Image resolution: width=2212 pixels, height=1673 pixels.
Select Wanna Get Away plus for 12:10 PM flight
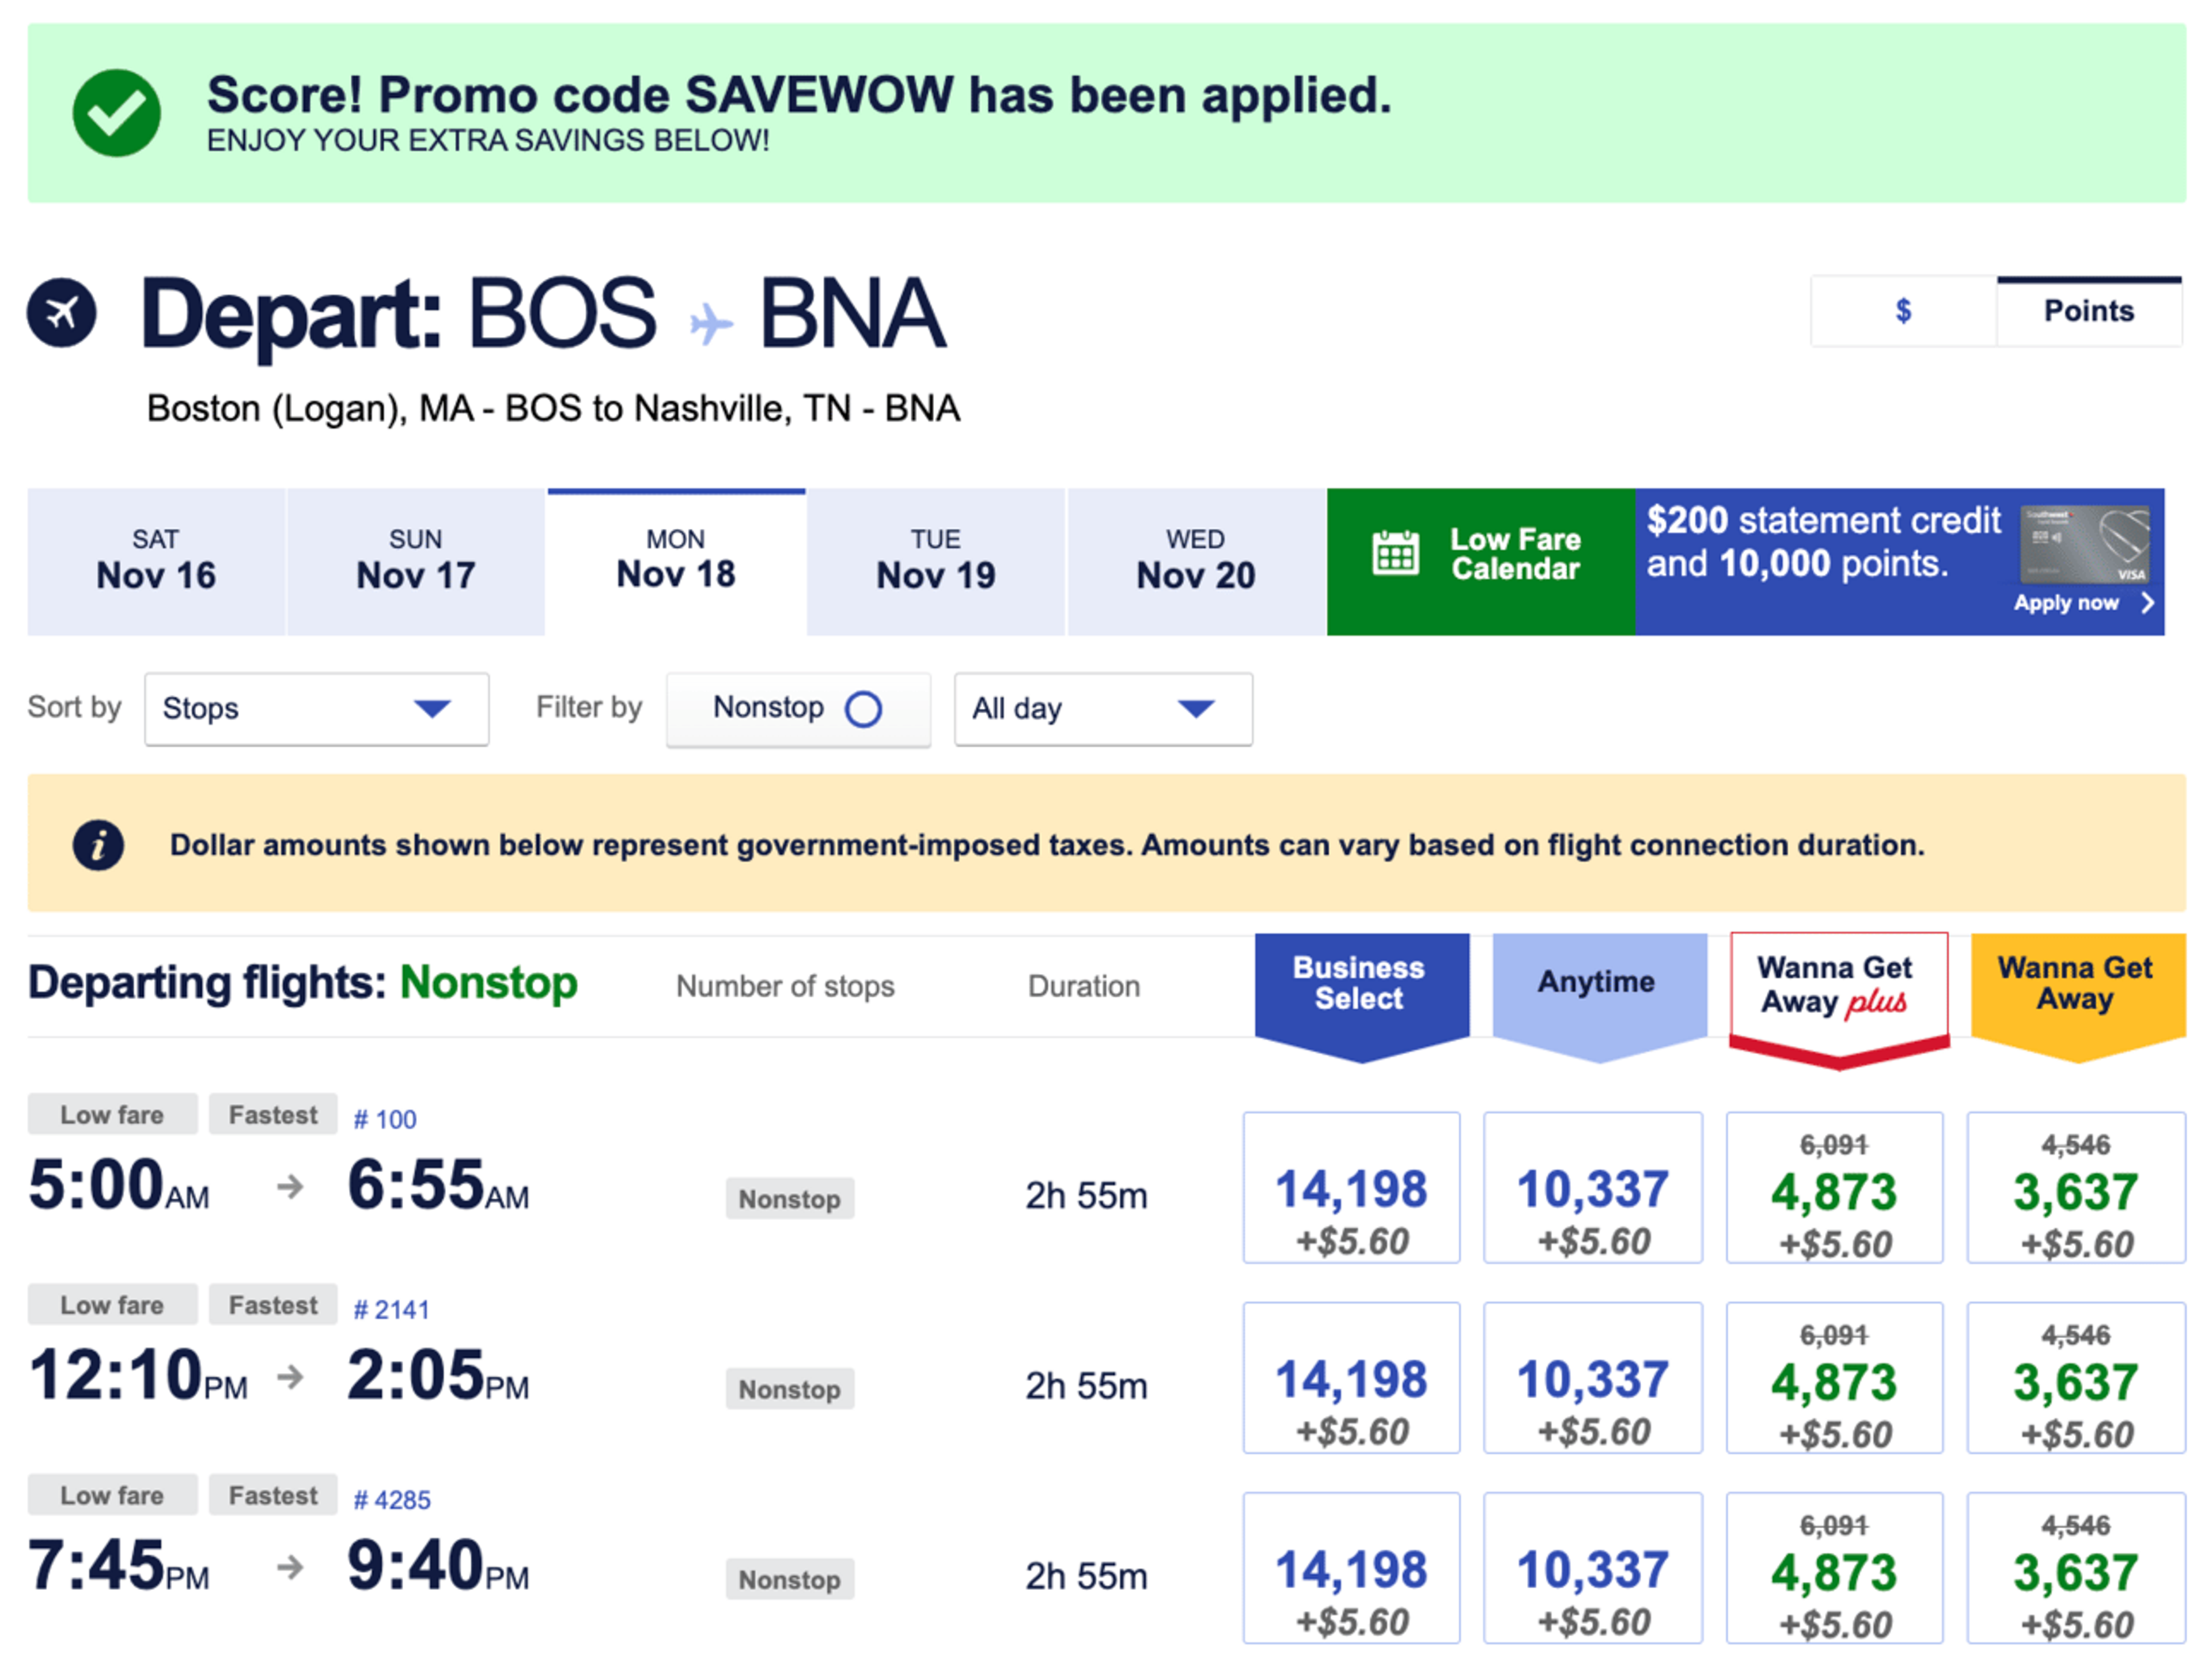click(1834, 1378)
